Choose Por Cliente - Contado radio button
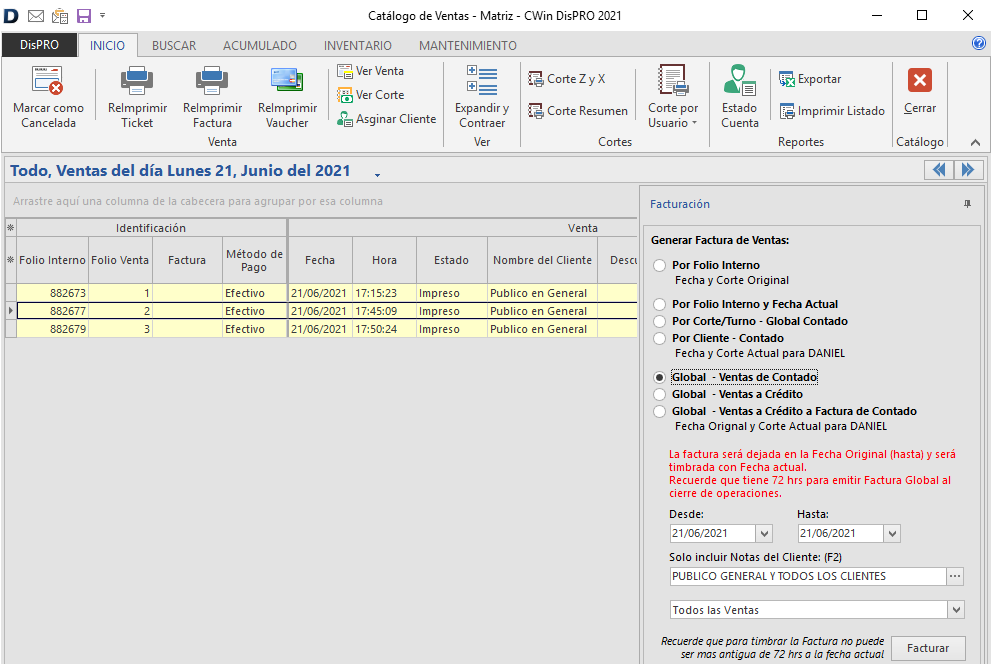 [x=659, y=339]
